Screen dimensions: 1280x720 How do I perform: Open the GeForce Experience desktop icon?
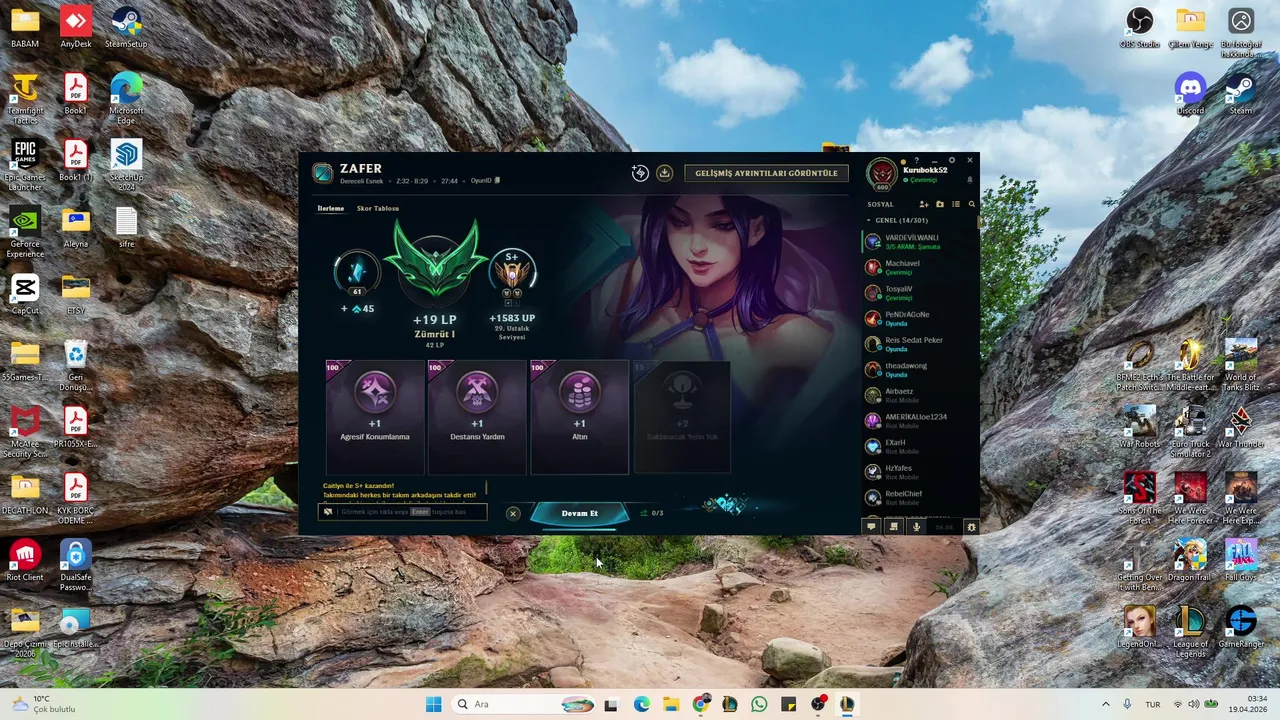pyautogui.click(x=25, y=233)
